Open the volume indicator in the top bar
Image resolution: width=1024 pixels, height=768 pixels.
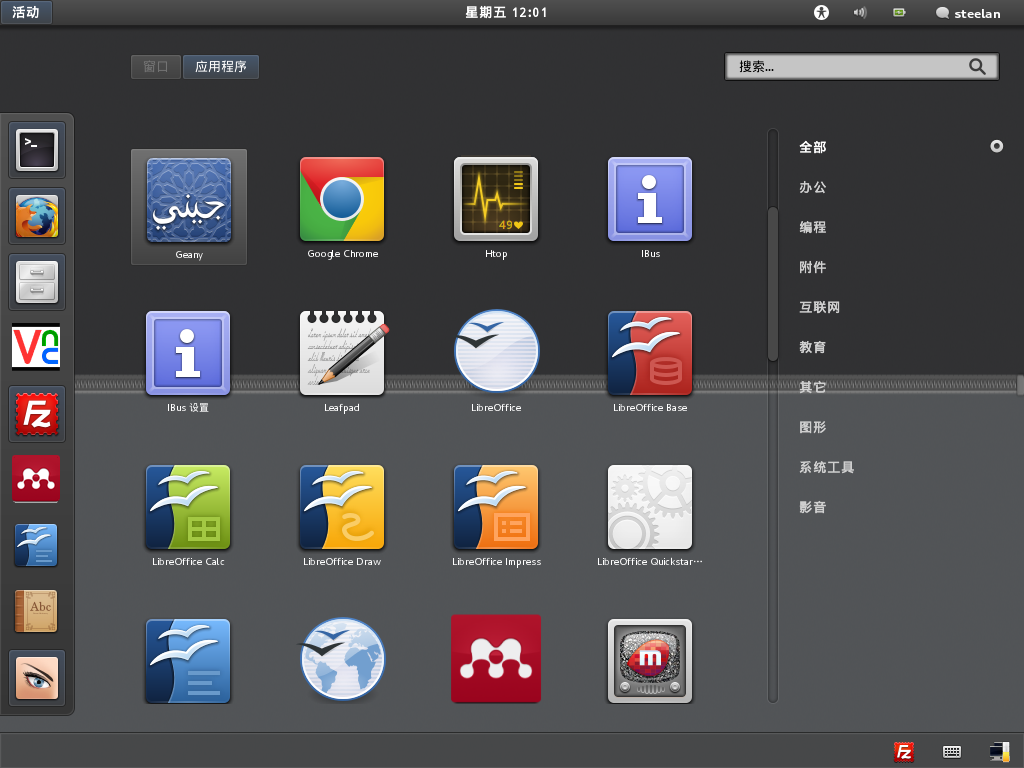pos(861,12)
